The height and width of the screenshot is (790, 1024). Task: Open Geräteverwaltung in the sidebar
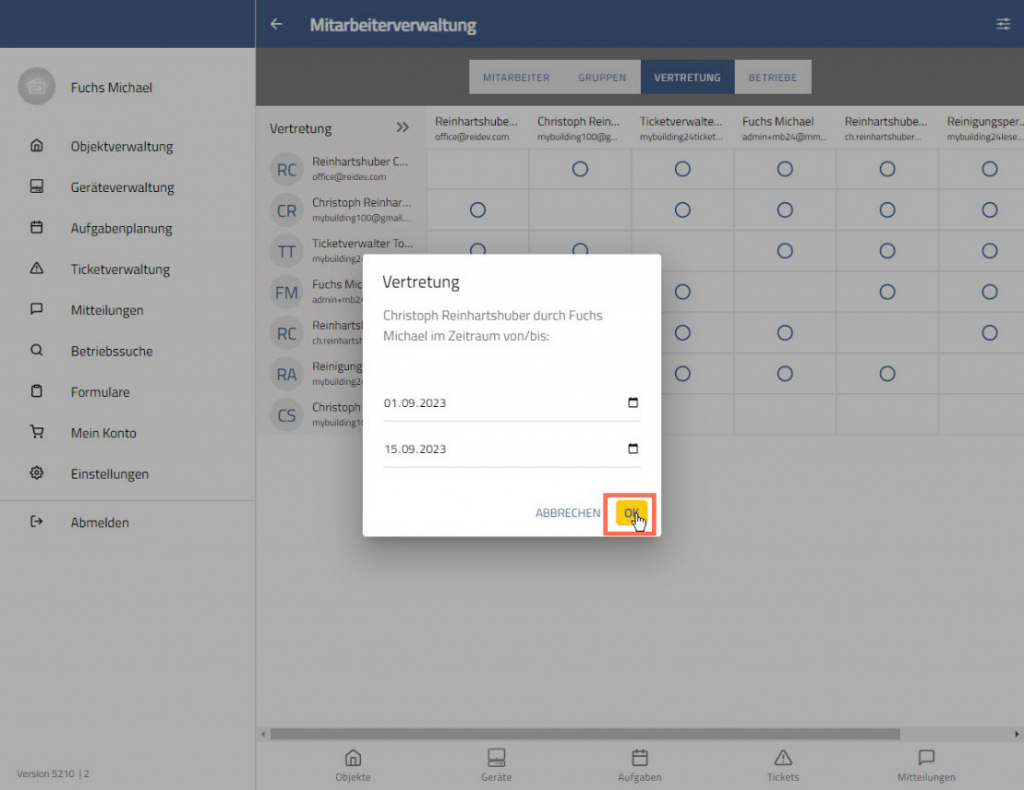[122, 188]
